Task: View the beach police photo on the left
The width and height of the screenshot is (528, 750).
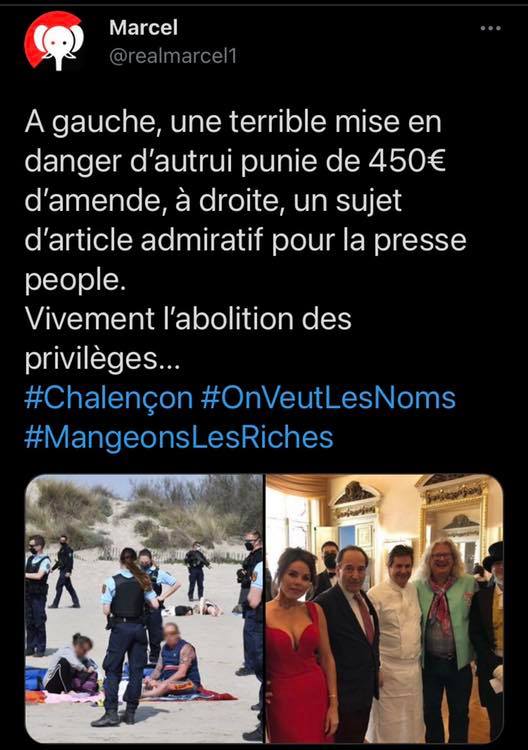Action: click(x=144, y=608)
